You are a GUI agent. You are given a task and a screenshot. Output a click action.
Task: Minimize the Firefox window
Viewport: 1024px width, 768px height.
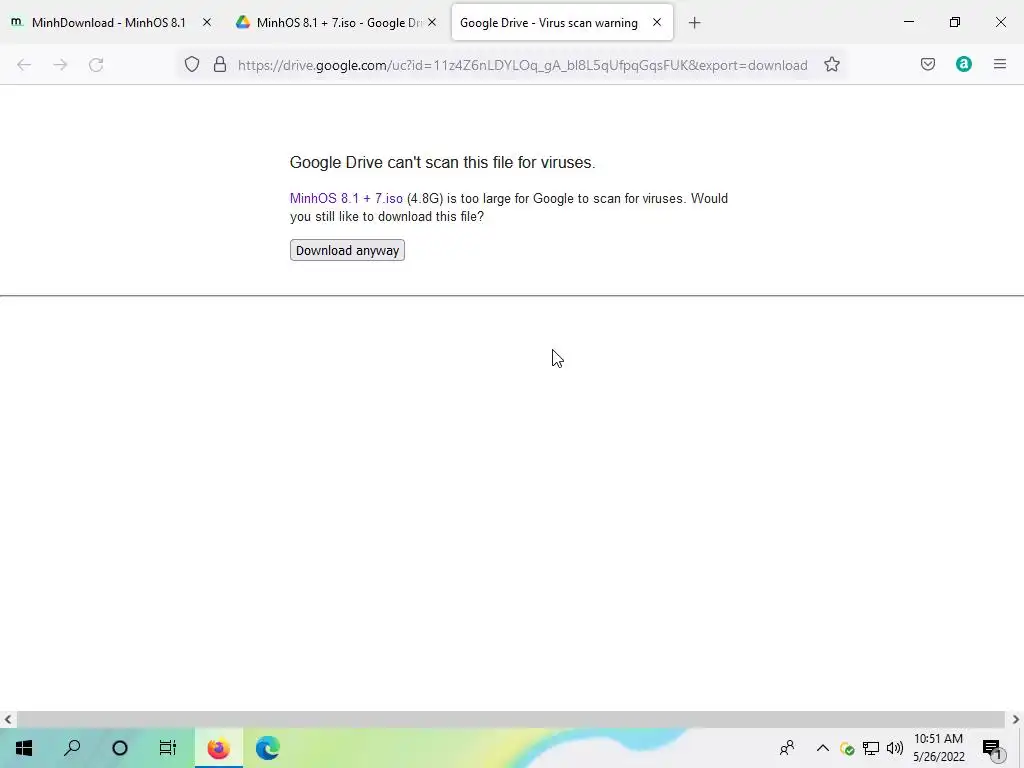[908, 22]
